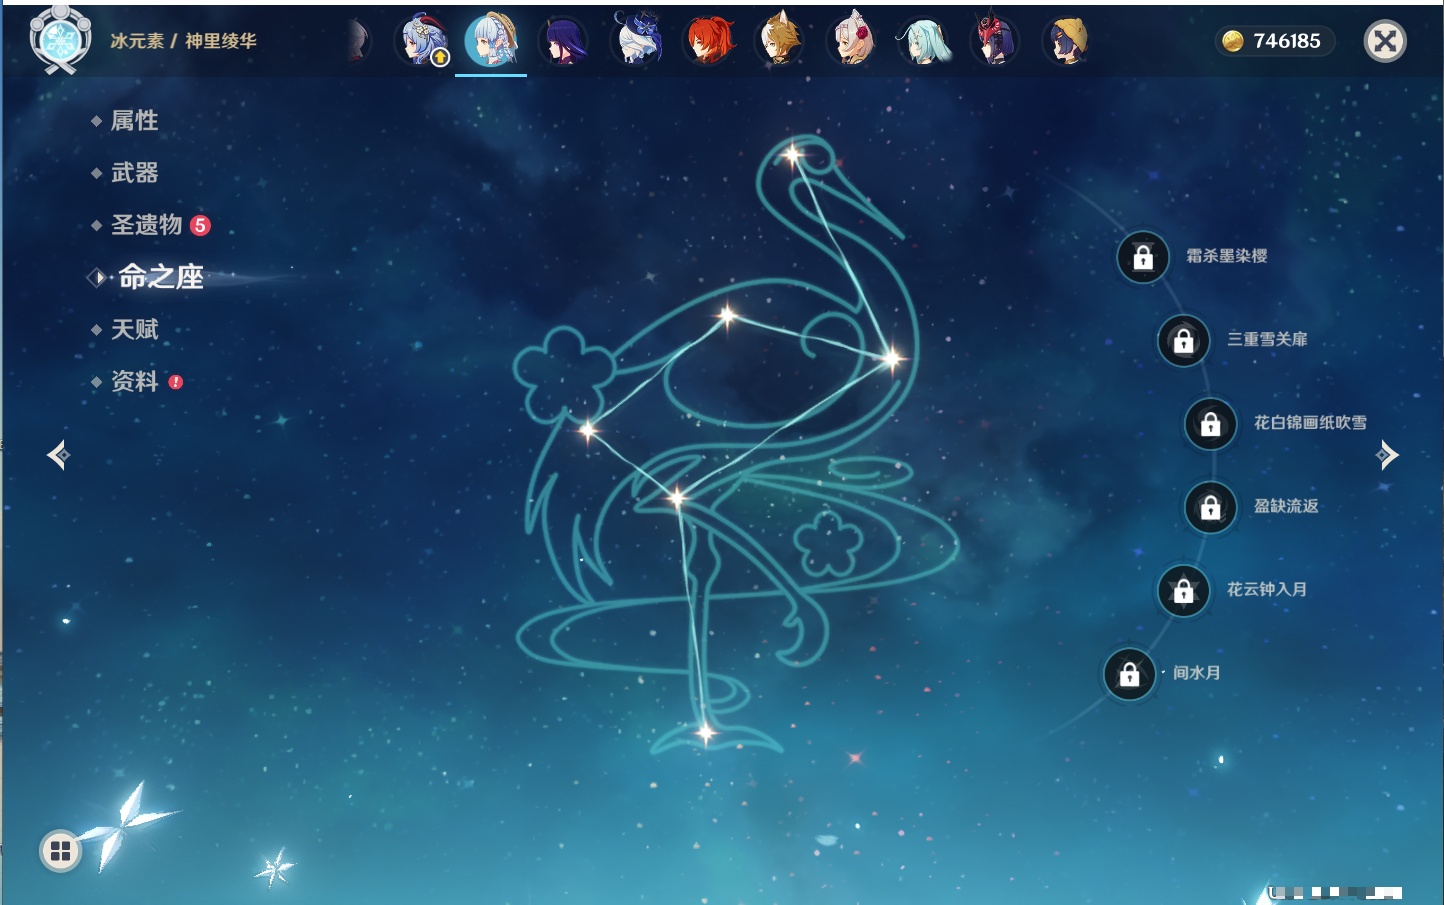Screen dimensions: 1444x905
Task: Click the lock icon for 间水月
Action: click(1130, 674)
